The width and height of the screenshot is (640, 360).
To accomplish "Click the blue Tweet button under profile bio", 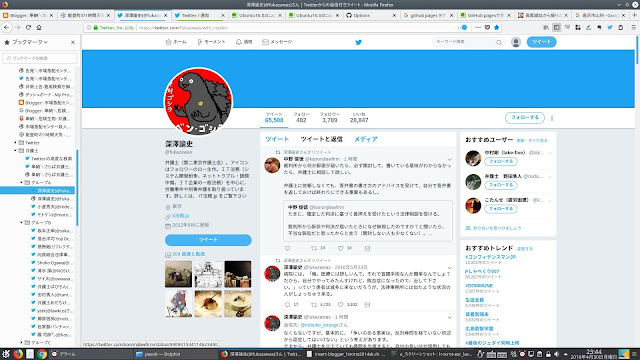I will 208,240.
